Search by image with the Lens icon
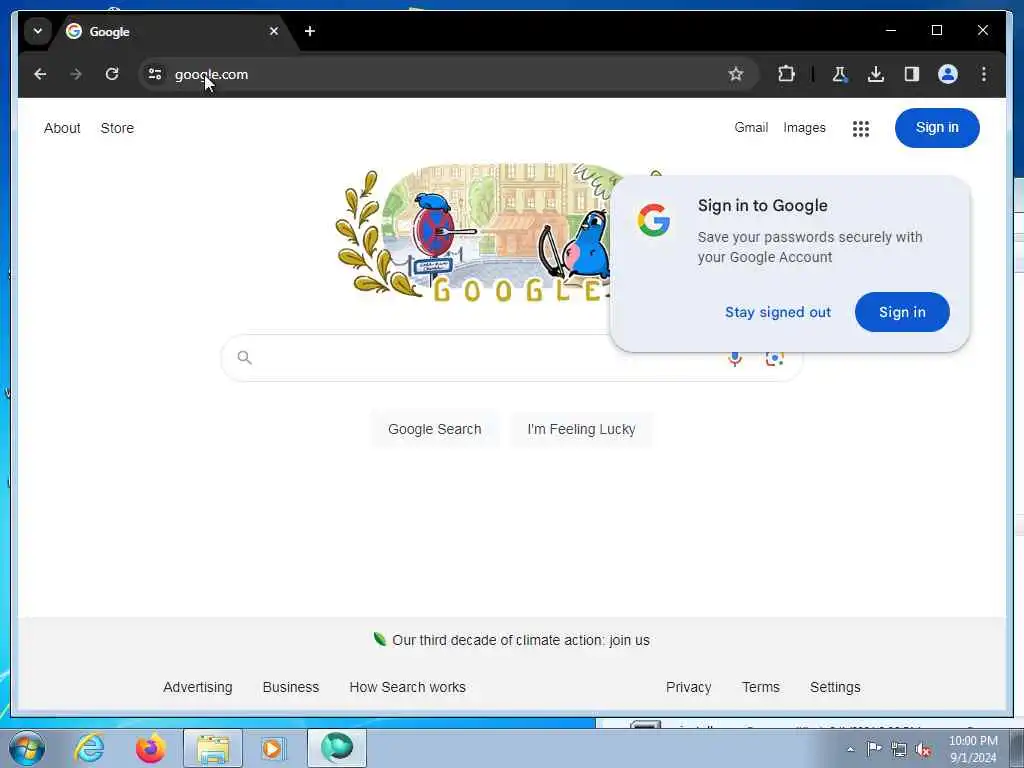Image resolution: width=1024 pixels, height=768 pixels. click(775, 359)
